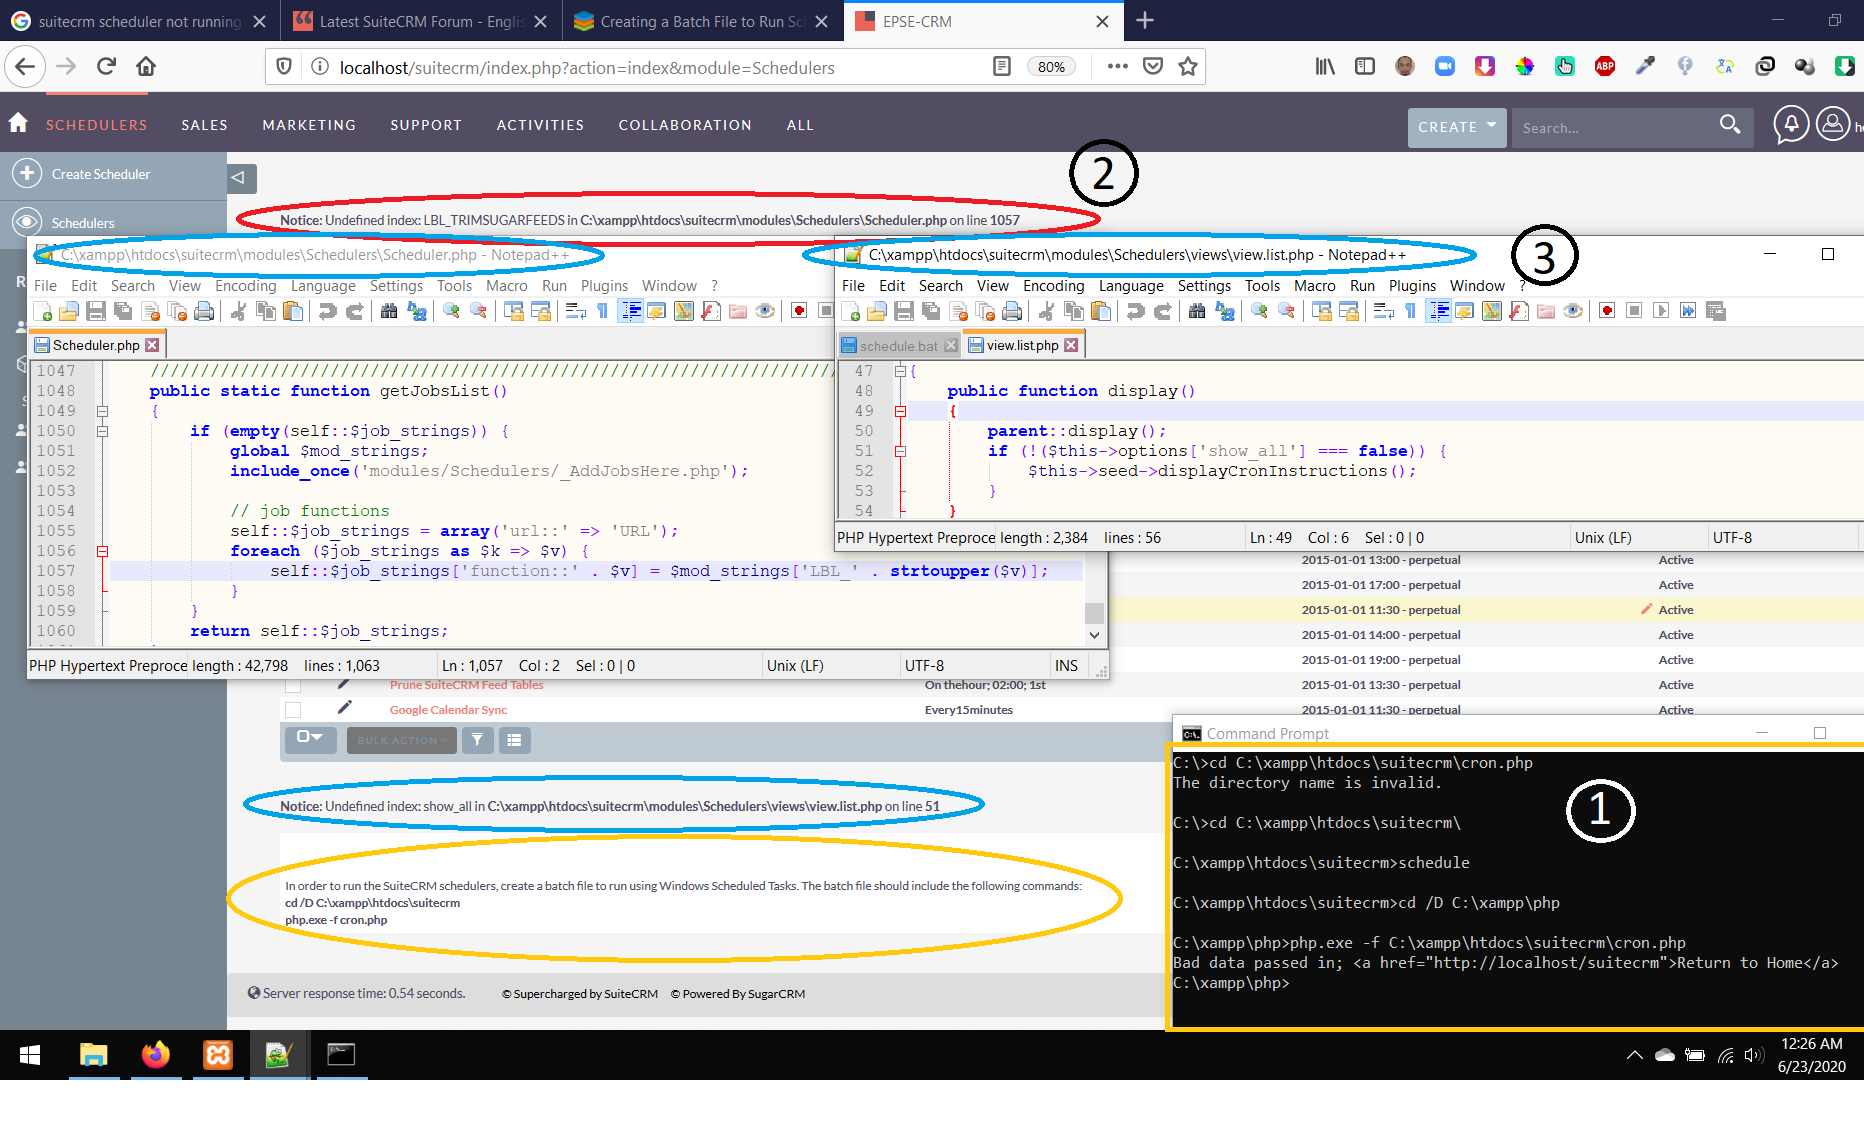Open the Google Calendar Sync scheduler link
Image resolution: width=1864 pixels, height=1130 pixels.
pos(448,710)
